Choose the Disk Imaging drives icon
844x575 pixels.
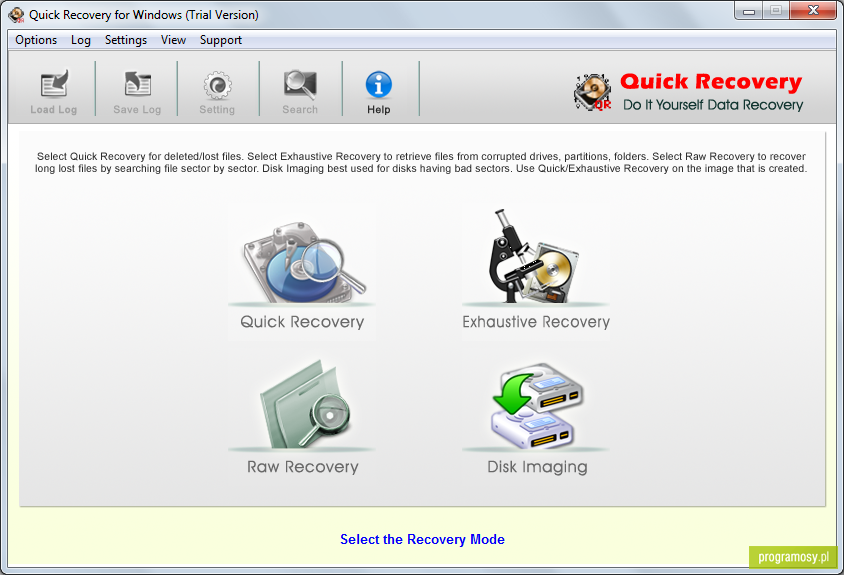(537, 406)
